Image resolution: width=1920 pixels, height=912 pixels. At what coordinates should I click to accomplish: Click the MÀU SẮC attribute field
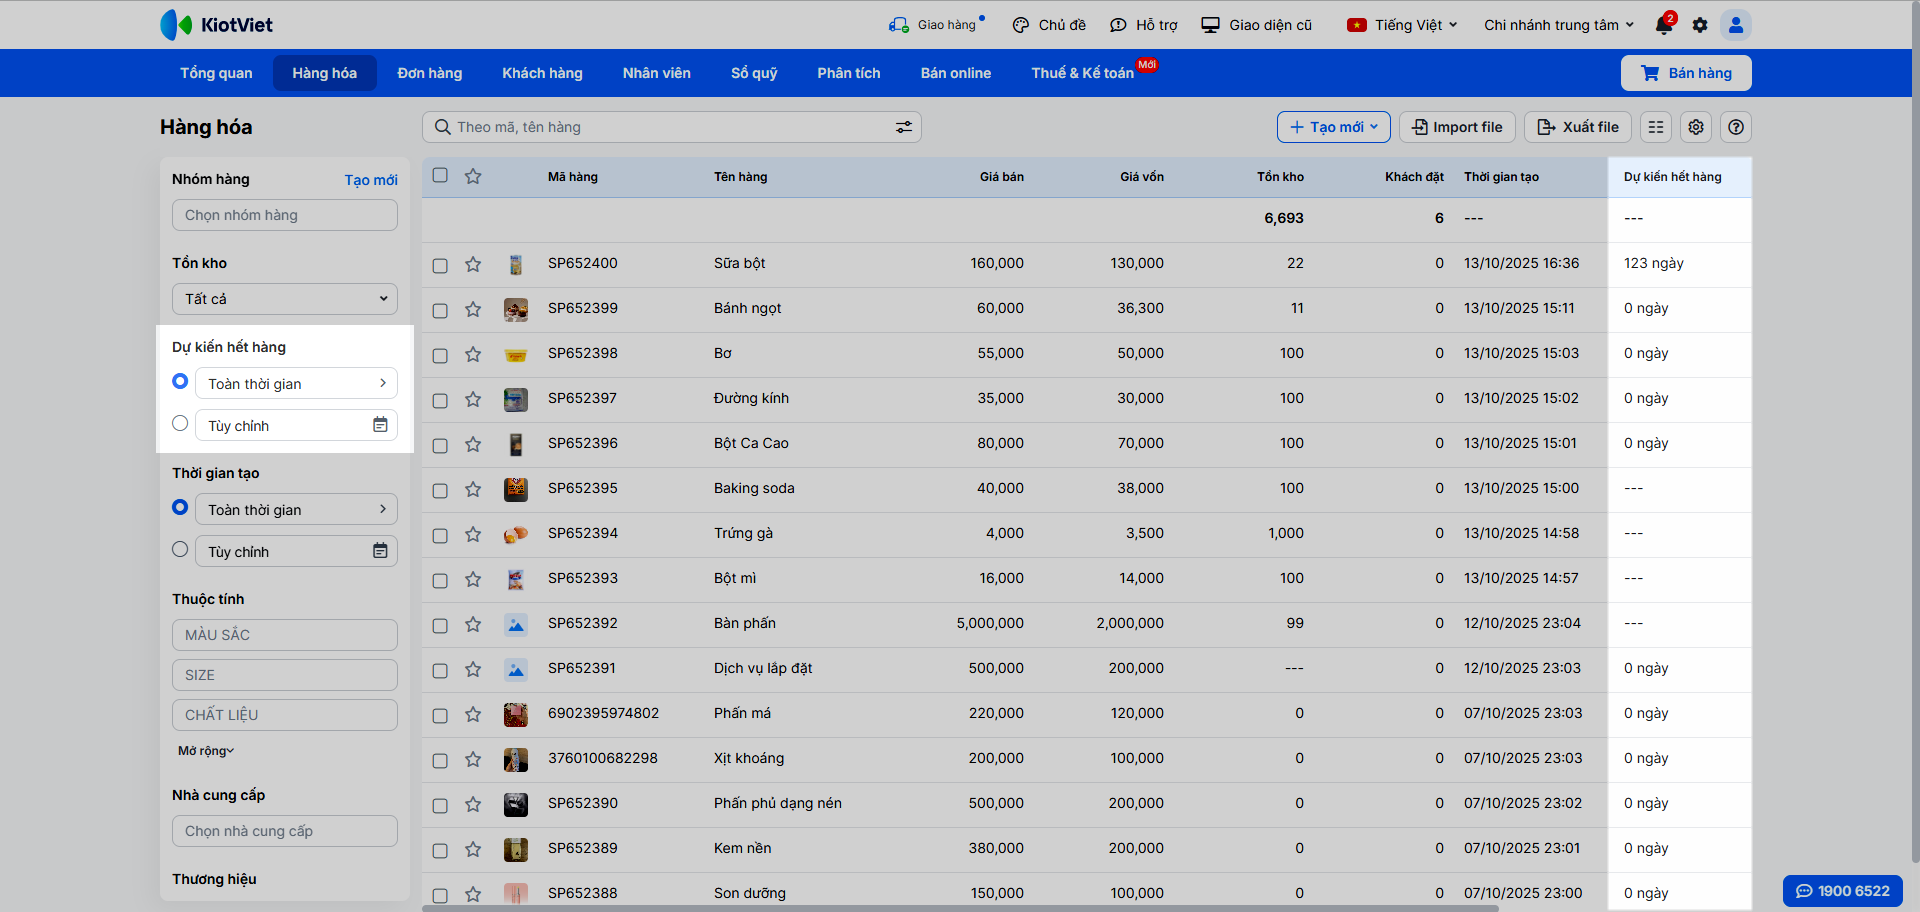tap(285, 635)
